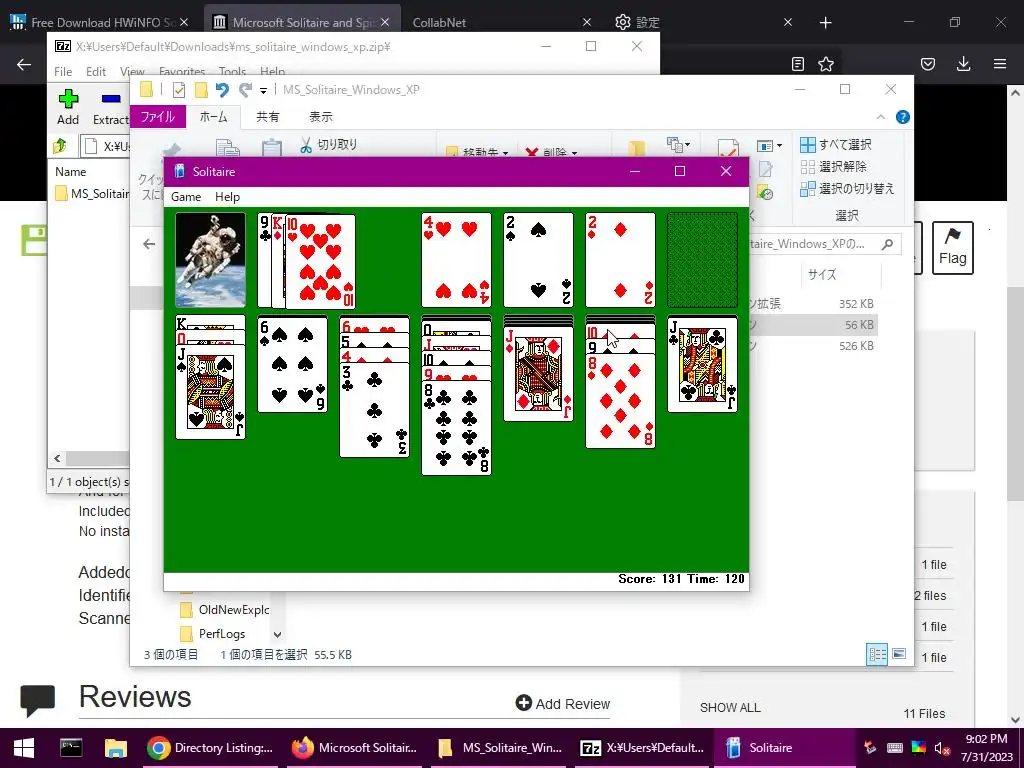Switch to the ホーム ribbon tab
Screen dimensions: 1024x768
[214, 117]
